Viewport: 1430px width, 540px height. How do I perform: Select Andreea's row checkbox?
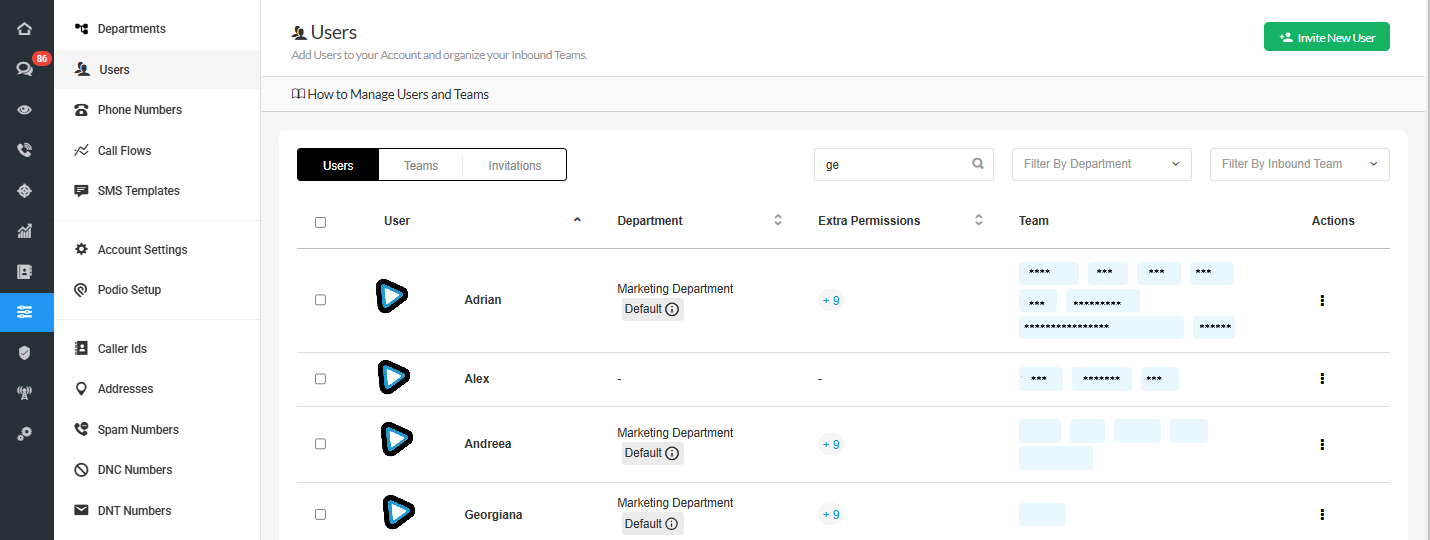tap(320, 444)
